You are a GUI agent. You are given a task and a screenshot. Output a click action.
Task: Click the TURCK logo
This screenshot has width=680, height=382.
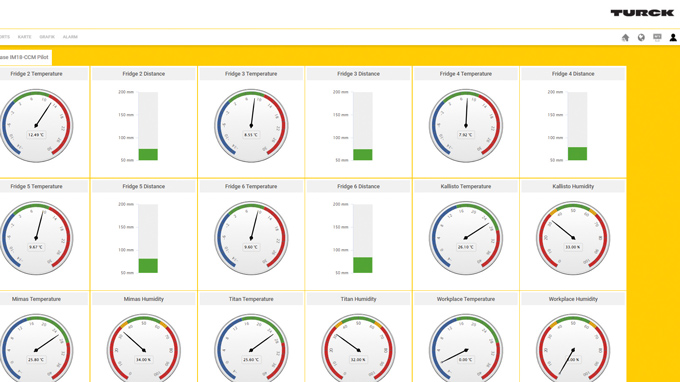(x=642, y=13)
